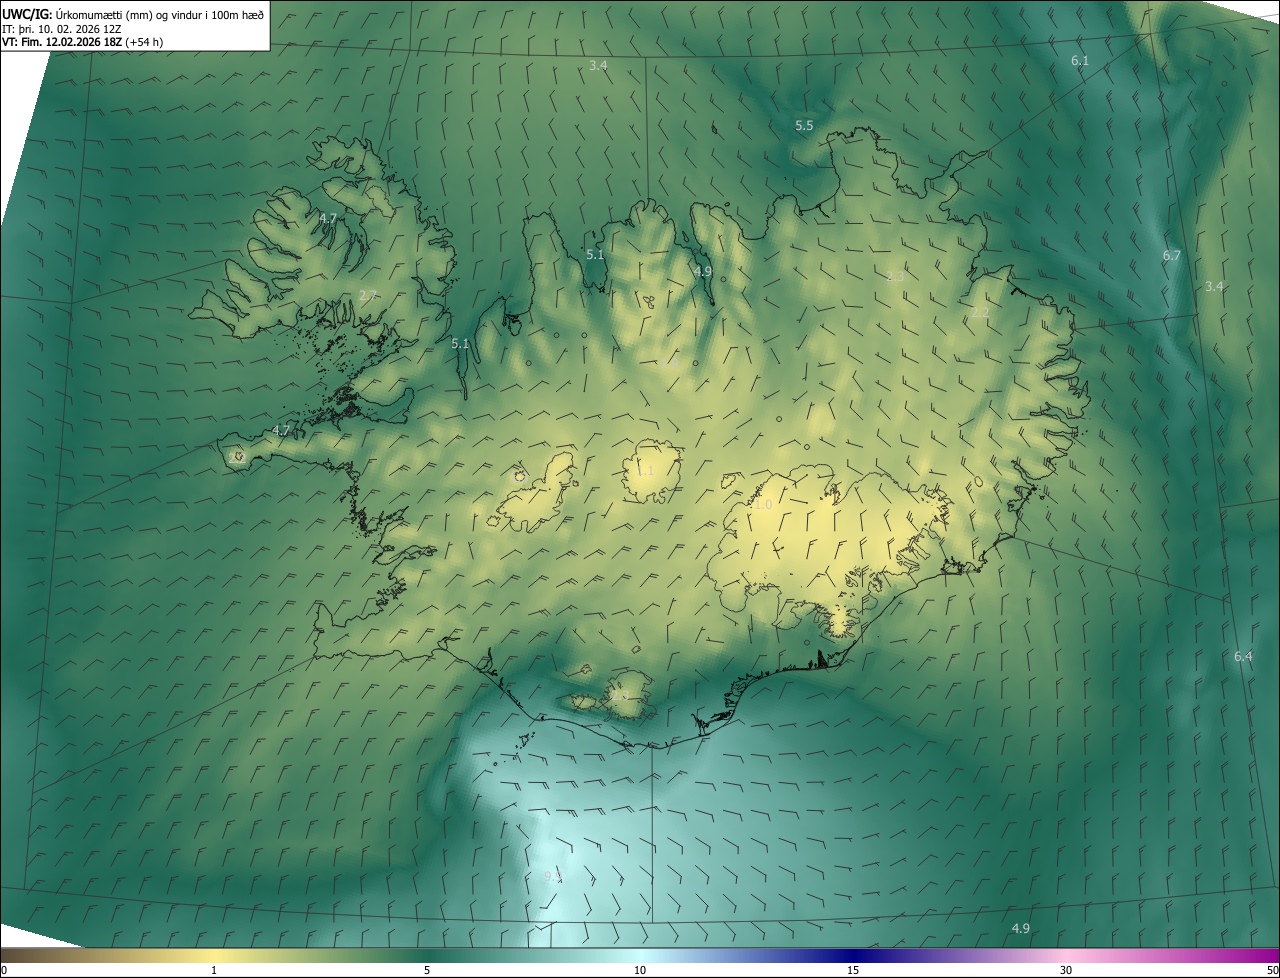
Task: Click the title 'Úrkomumætti (mm) og vindur í 100m hæð'
Action: tap(160, 14)
